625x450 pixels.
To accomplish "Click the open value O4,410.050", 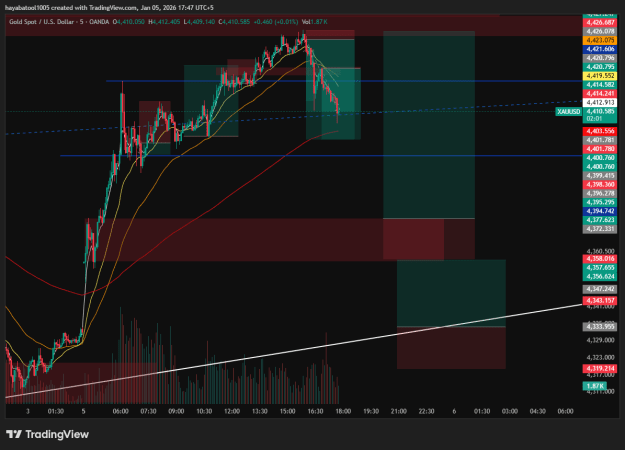I will click(128, 22).
